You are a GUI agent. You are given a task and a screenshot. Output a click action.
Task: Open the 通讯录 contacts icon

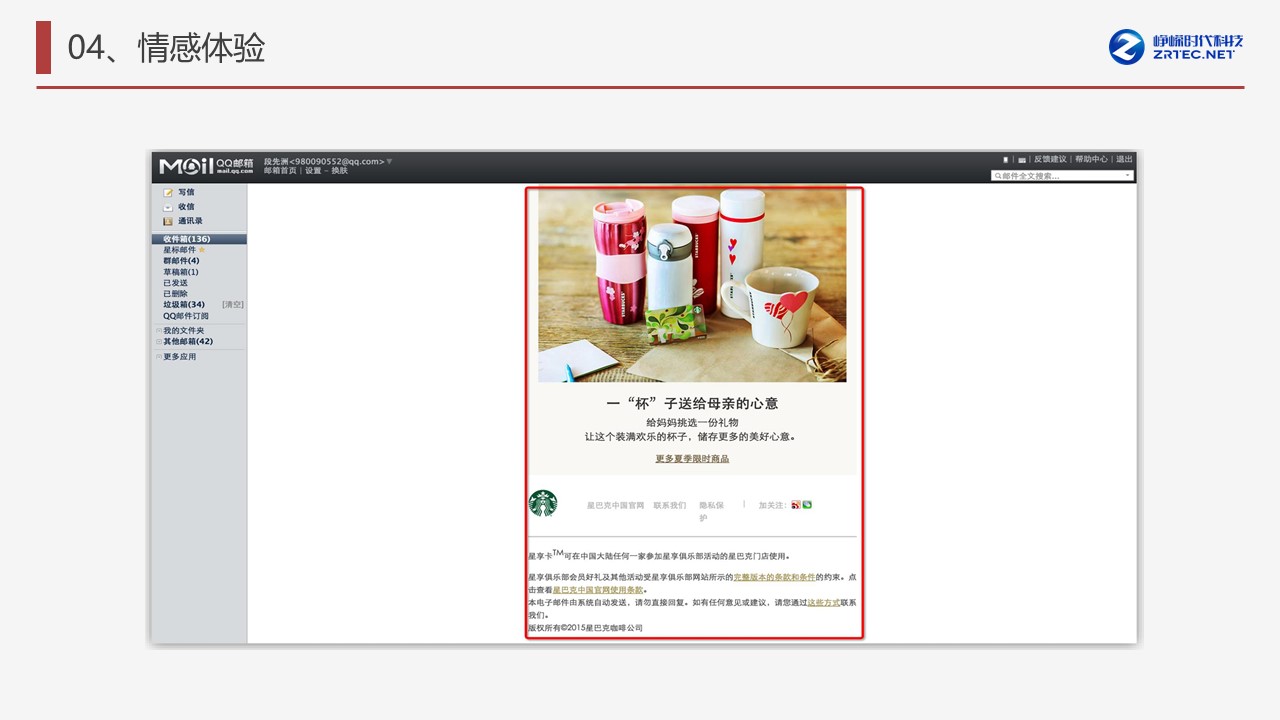coord(168,221)
